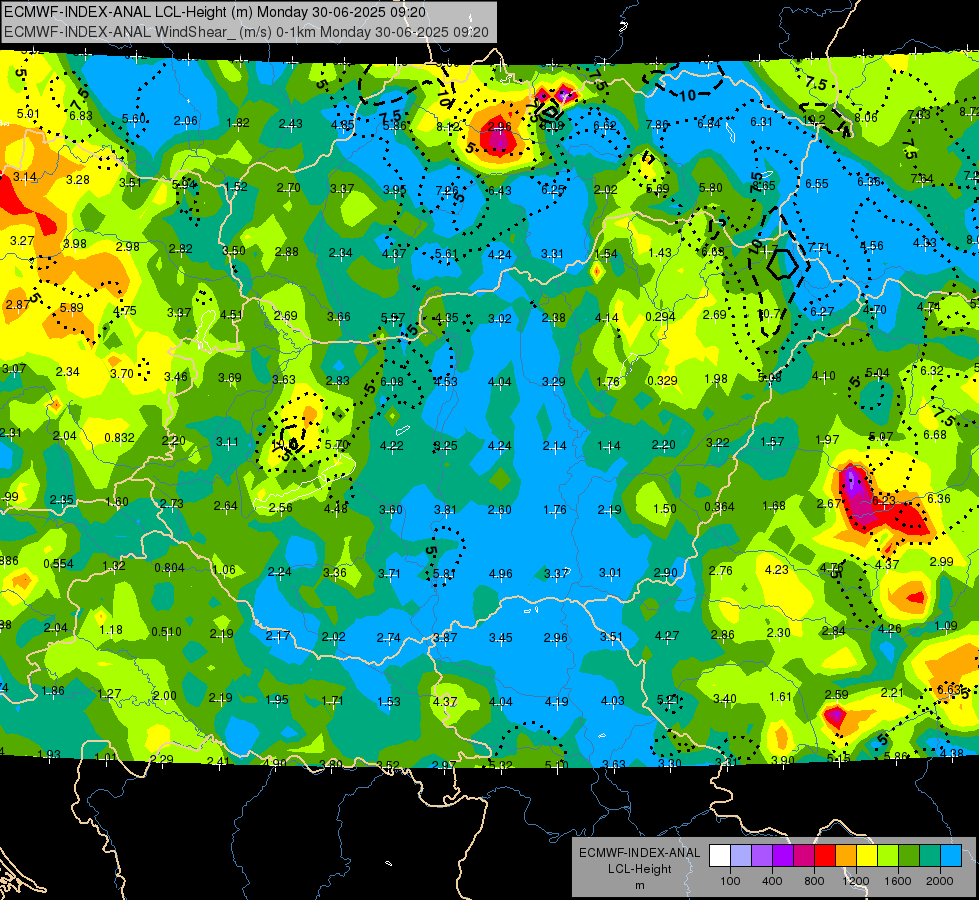Click the wind shear value '1.95'
The height and width of the screenshot is (900, 979).
[277, 699]
